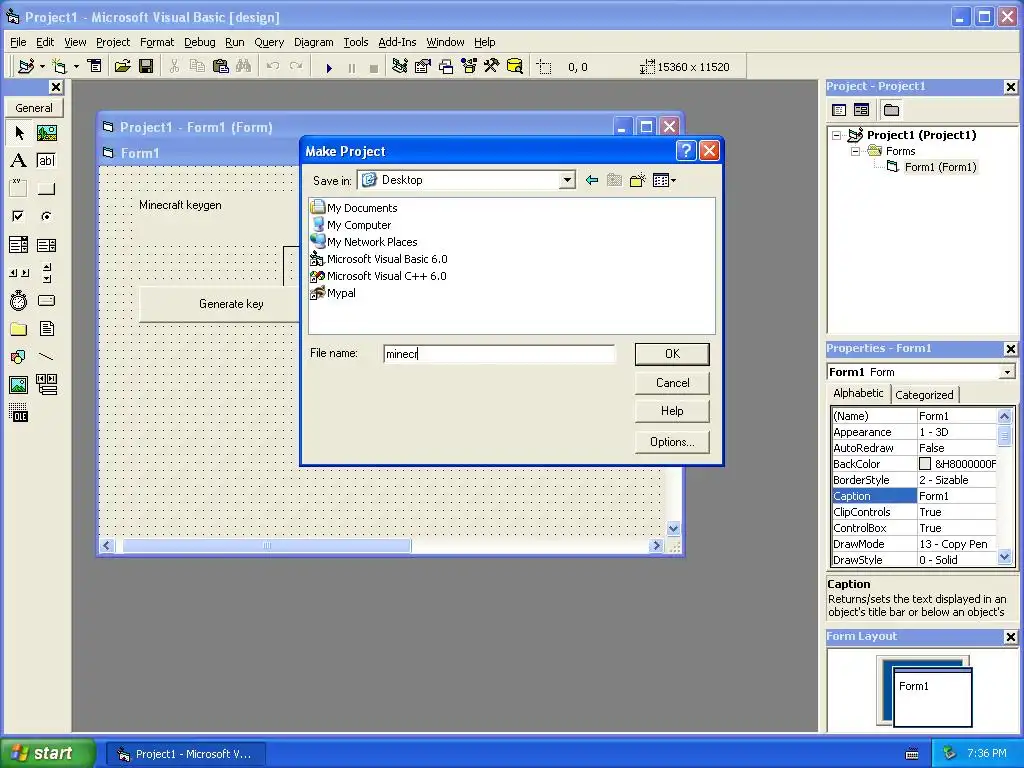Click Help in Make Project dialog
Image resolution: width=1024 pixels, height=768 pixels.
(x=672, y=411)
